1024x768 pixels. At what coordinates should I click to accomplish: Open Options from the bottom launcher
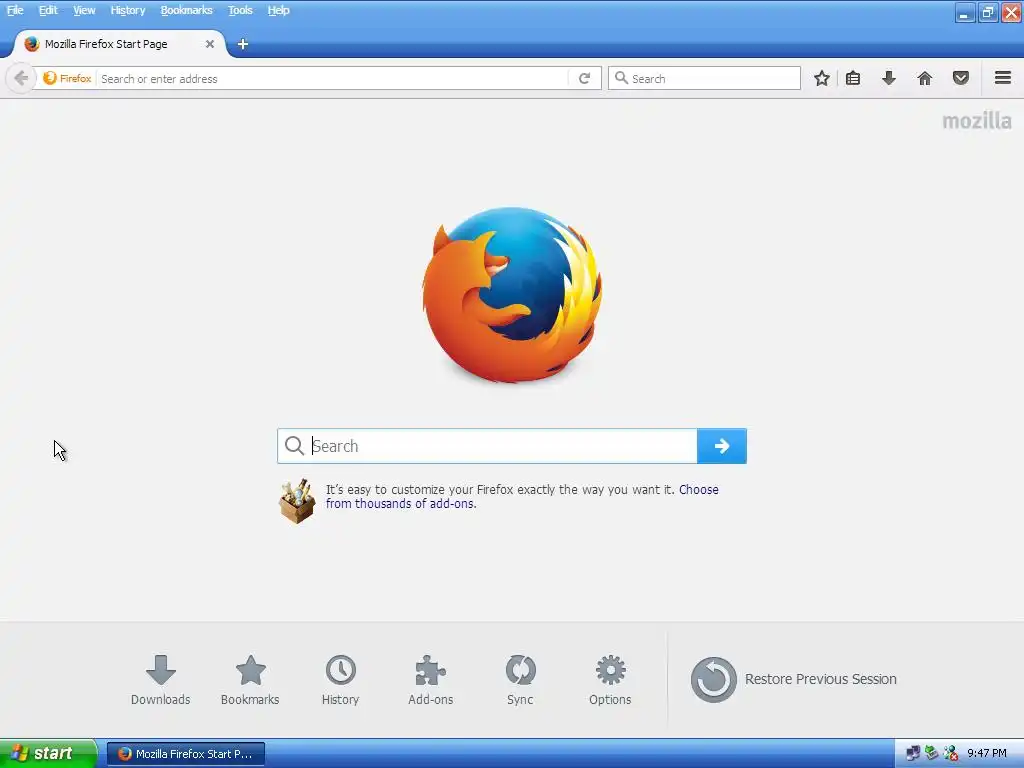click(x=610, y=680)
